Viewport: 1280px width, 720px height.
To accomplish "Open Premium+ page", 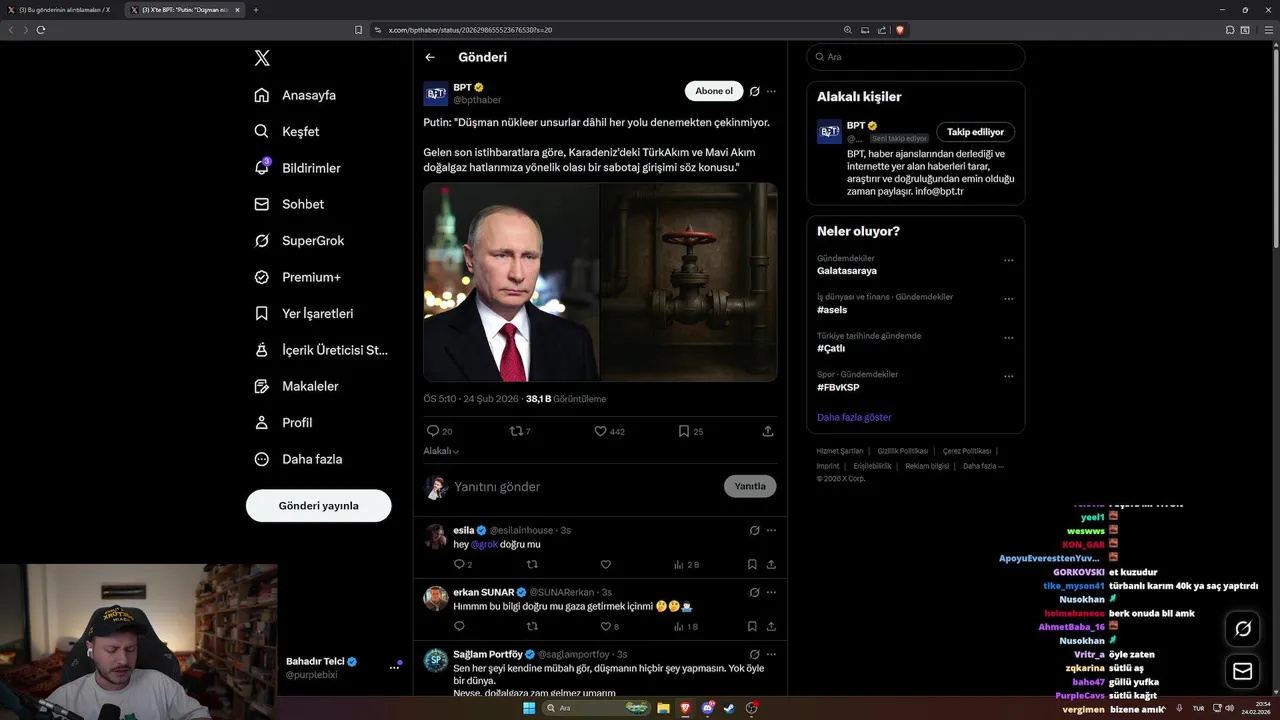I will pos(297,277).
